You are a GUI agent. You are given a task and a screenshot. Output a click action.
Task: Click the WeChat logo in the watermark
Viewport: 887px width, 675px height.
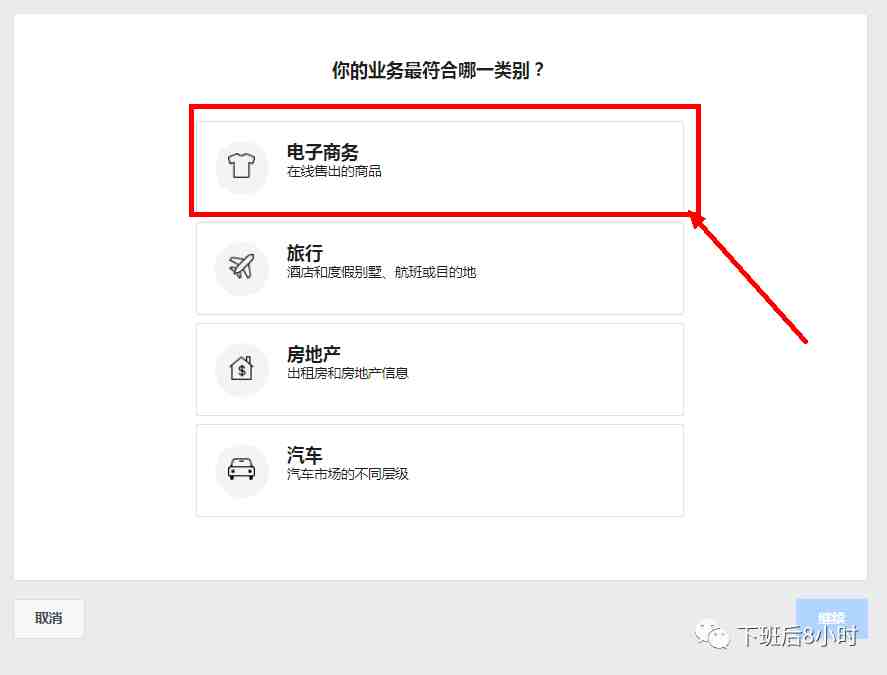pyautogui.click(x=712, y=635)
